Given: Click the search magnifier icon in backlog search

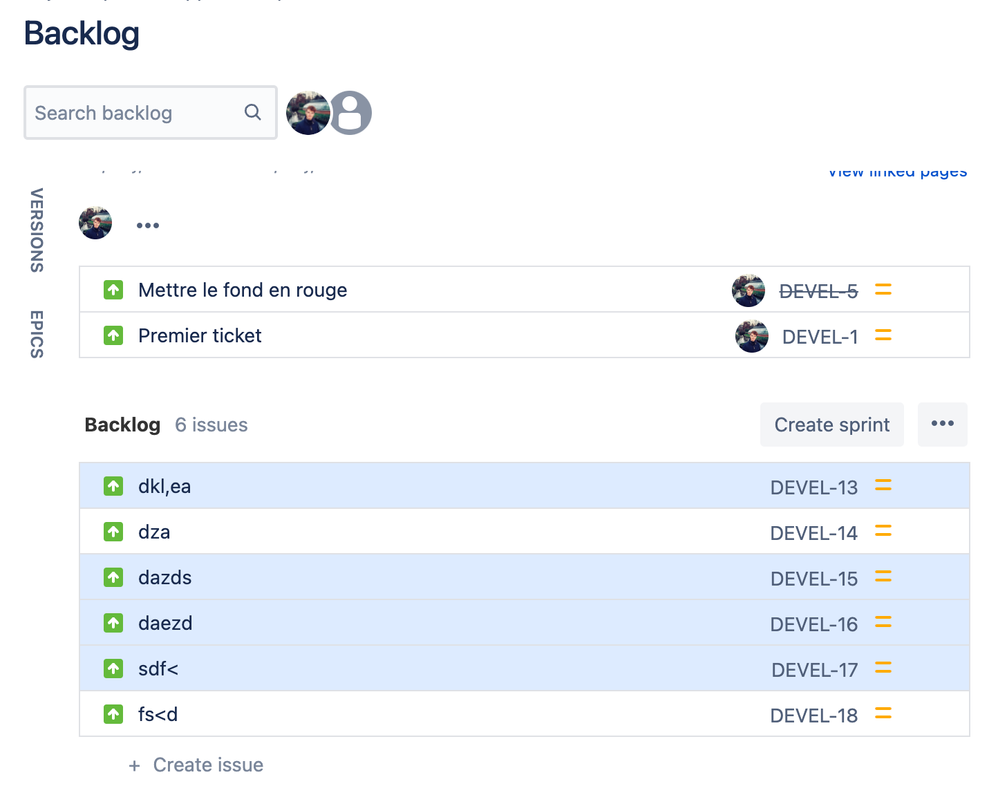Looking at the screenshot, I should pos(253,113).
